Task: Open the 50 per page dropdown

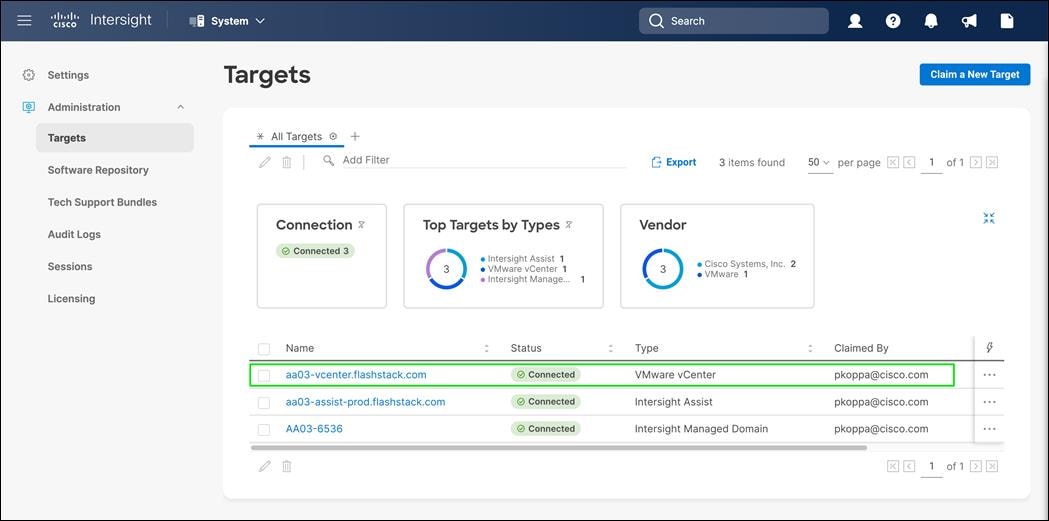Action: 820,163
